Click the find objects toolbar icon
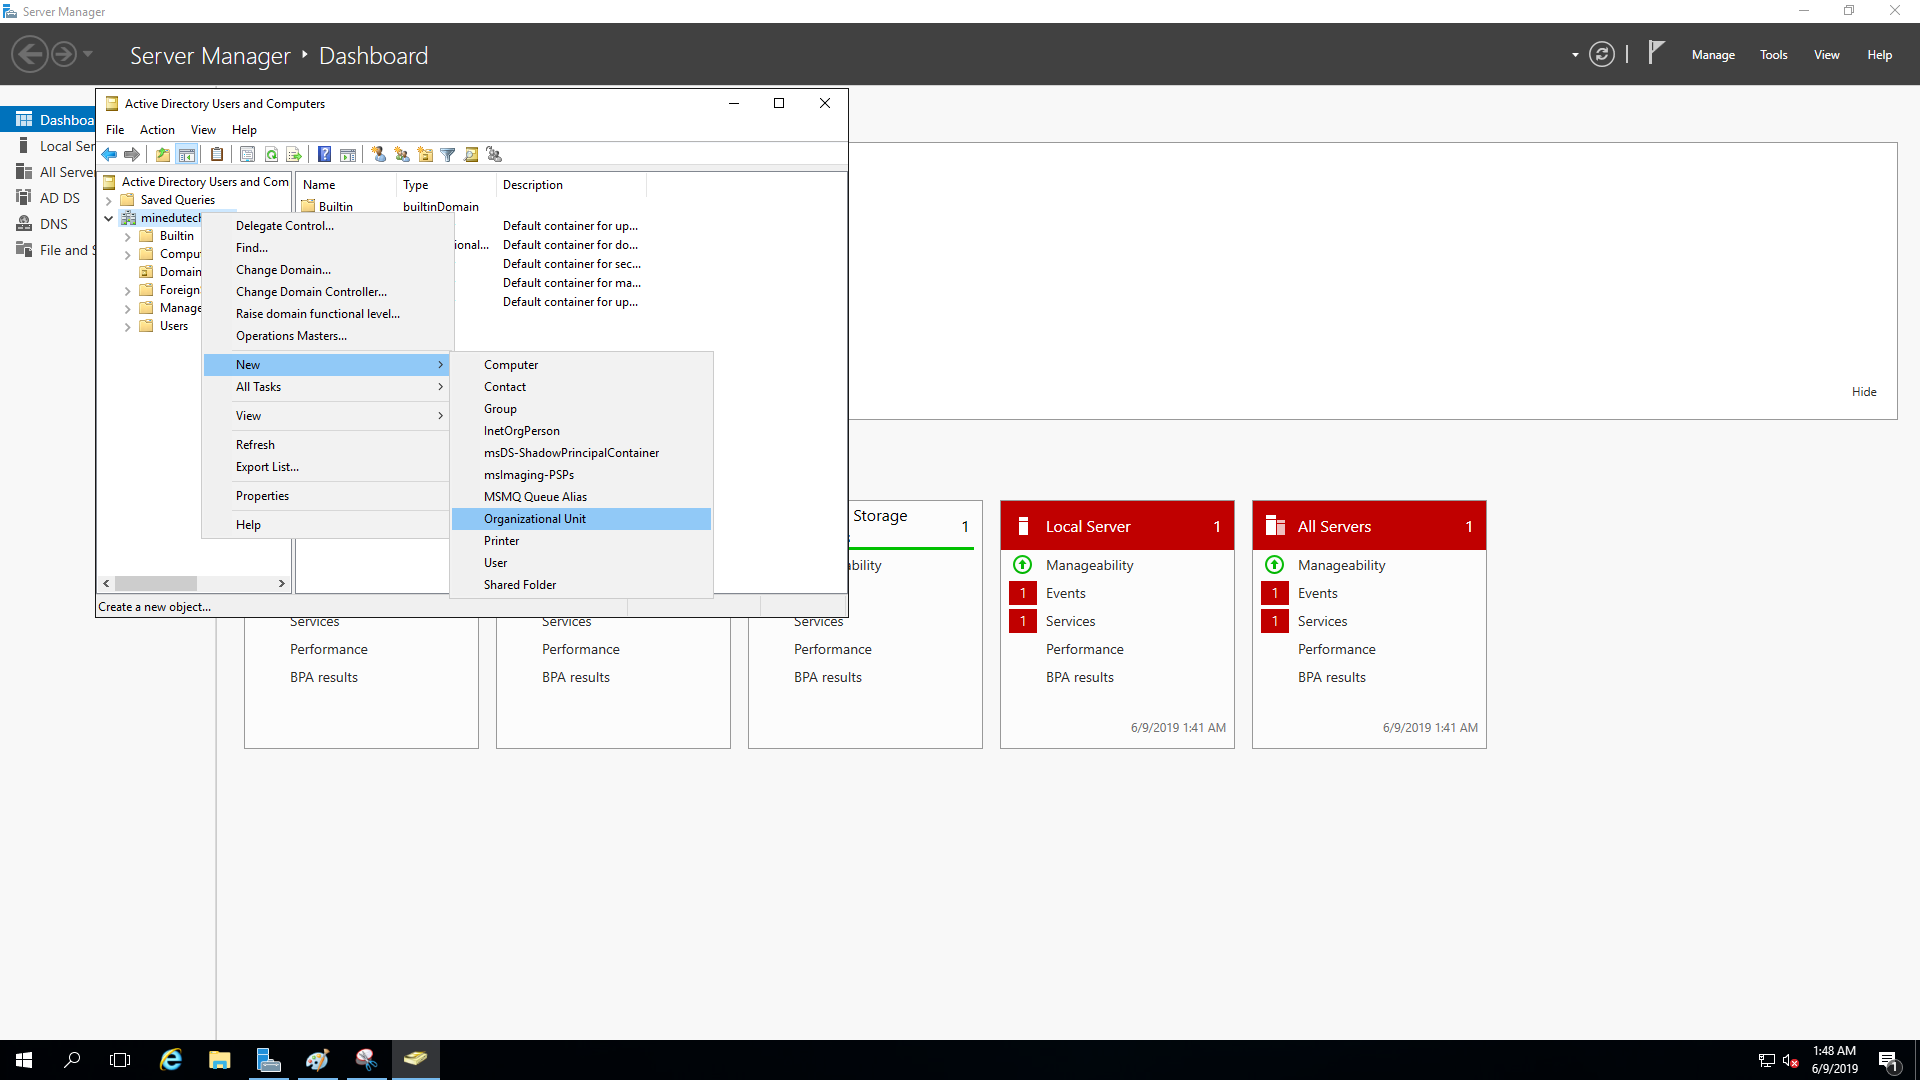1920x1080 pixels. (471, 154)
